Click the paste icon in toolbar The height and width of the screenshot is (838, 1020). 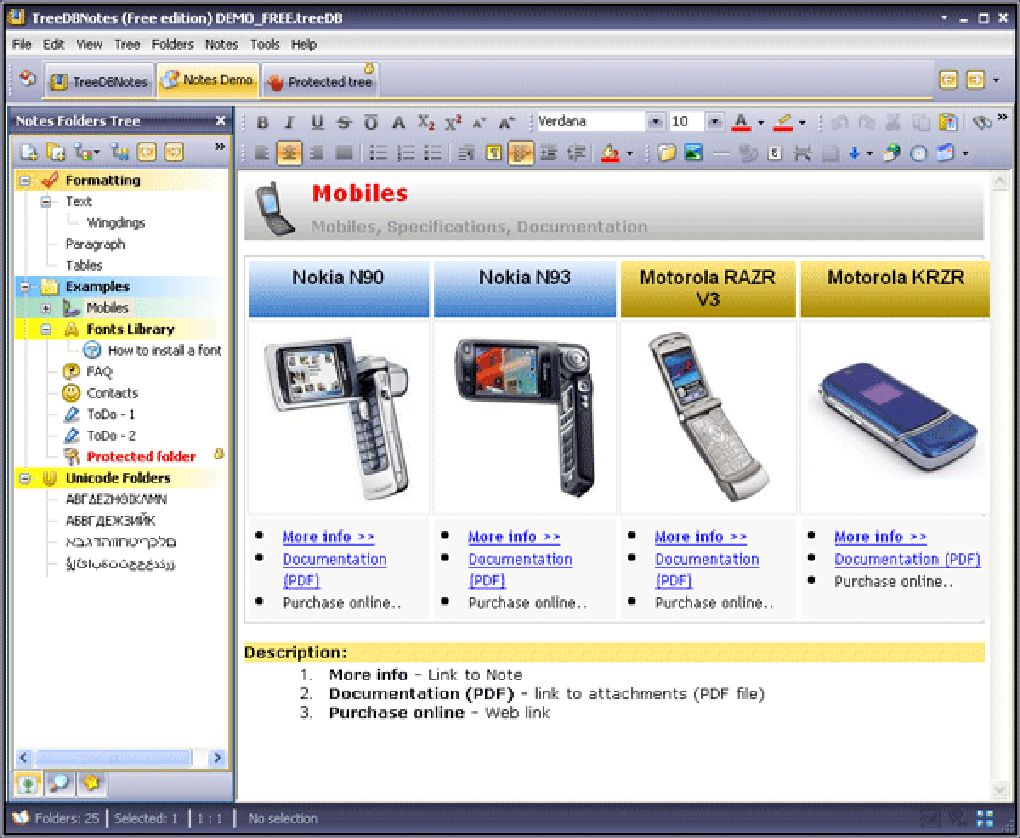948,122
